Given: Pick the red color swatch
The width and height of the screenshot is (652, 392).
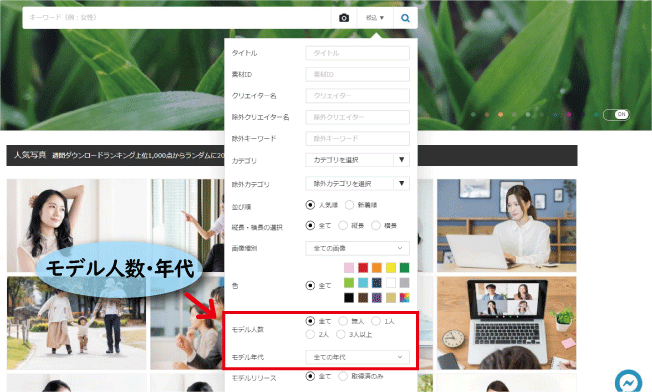Looking at the screenshot, I should pos(363,268).
